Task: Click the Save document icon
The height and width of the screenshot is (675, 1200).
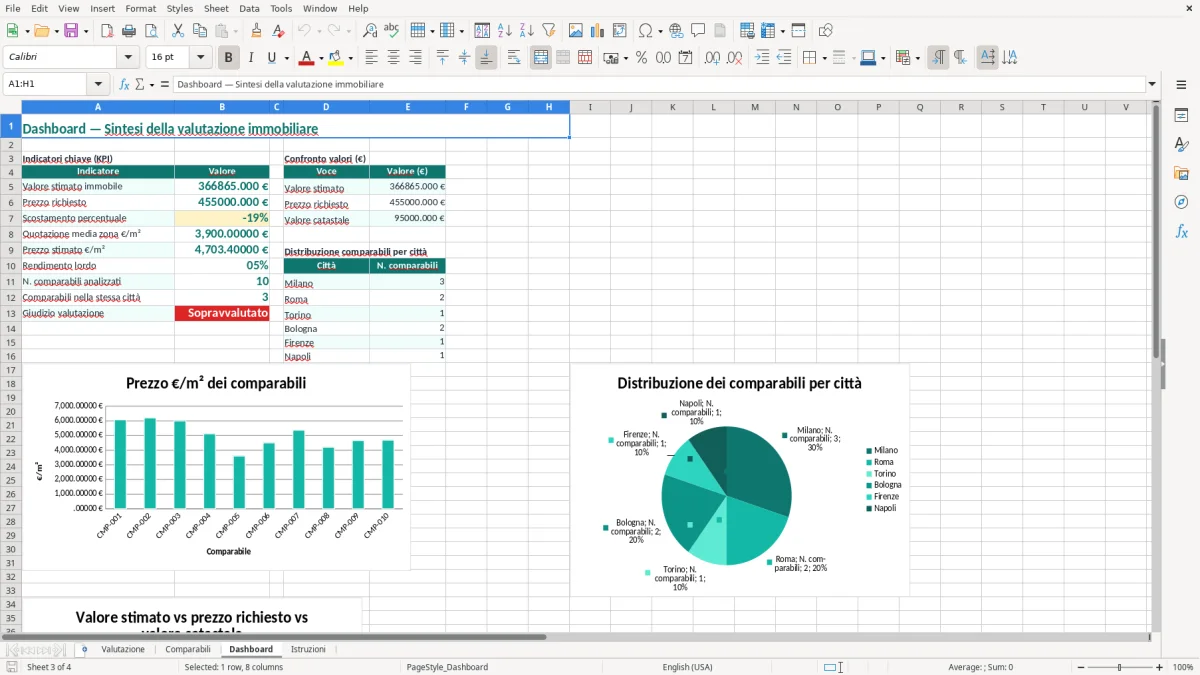Action: [71, 31]
